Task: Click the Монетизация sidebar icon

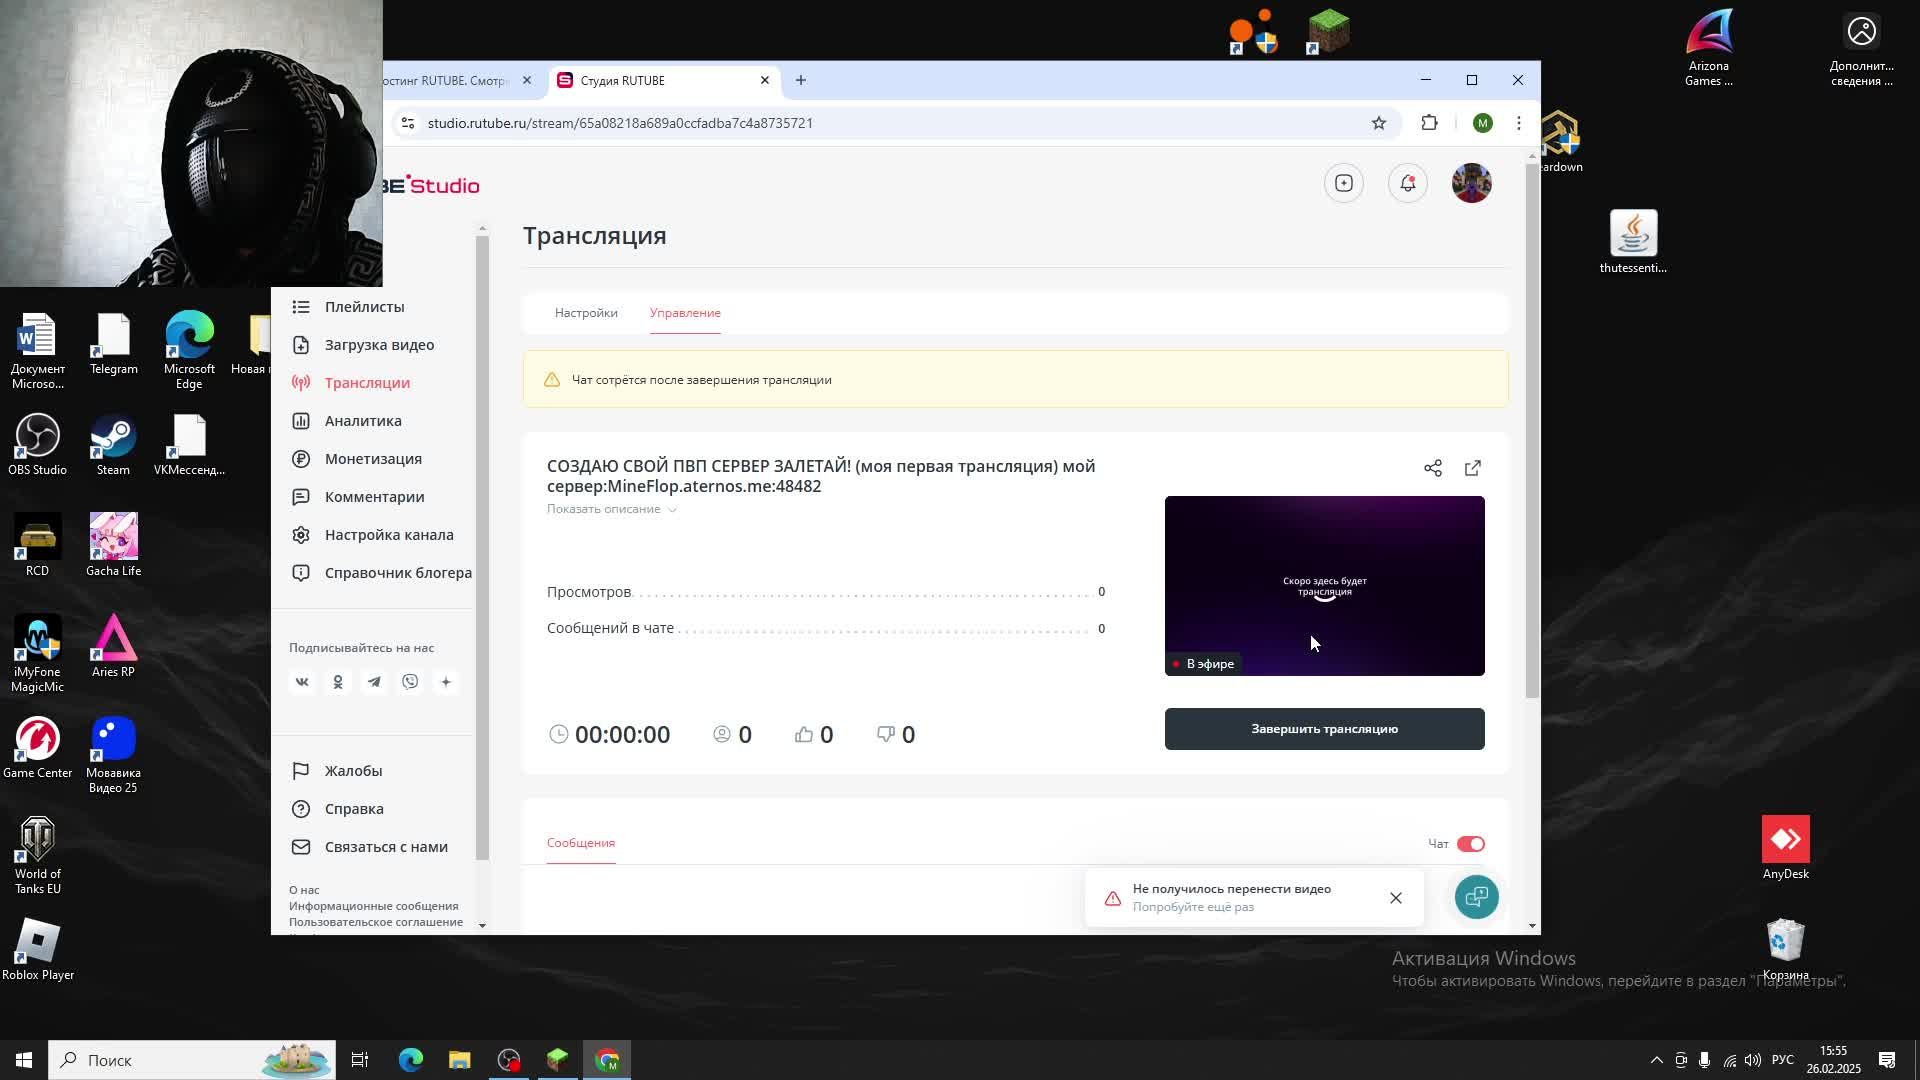Action: [299, 459]
